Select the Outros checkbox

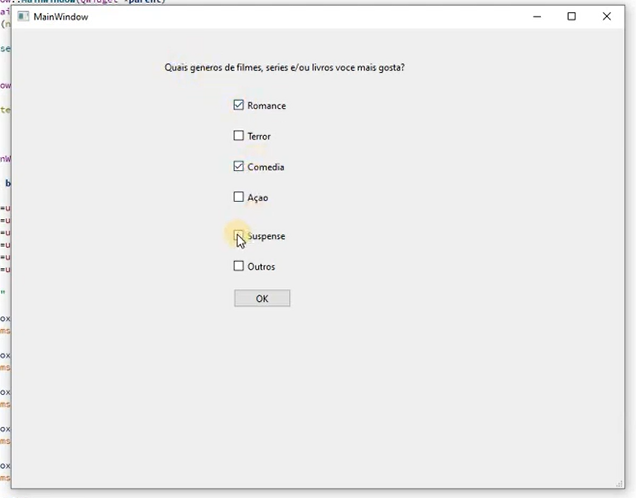click(x=239, y=266)
